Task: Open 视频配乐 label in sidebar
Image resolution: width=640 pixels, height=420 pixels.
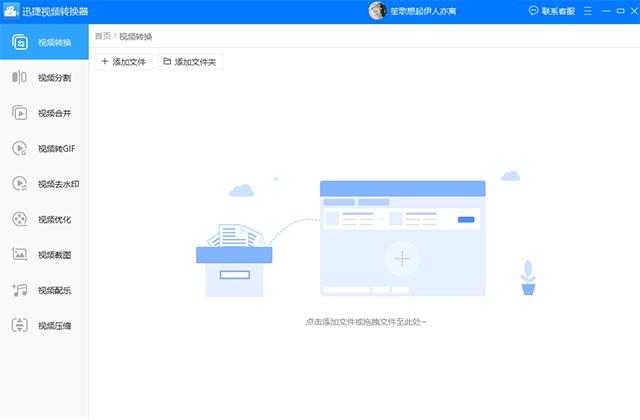Action: click(54, 290)
